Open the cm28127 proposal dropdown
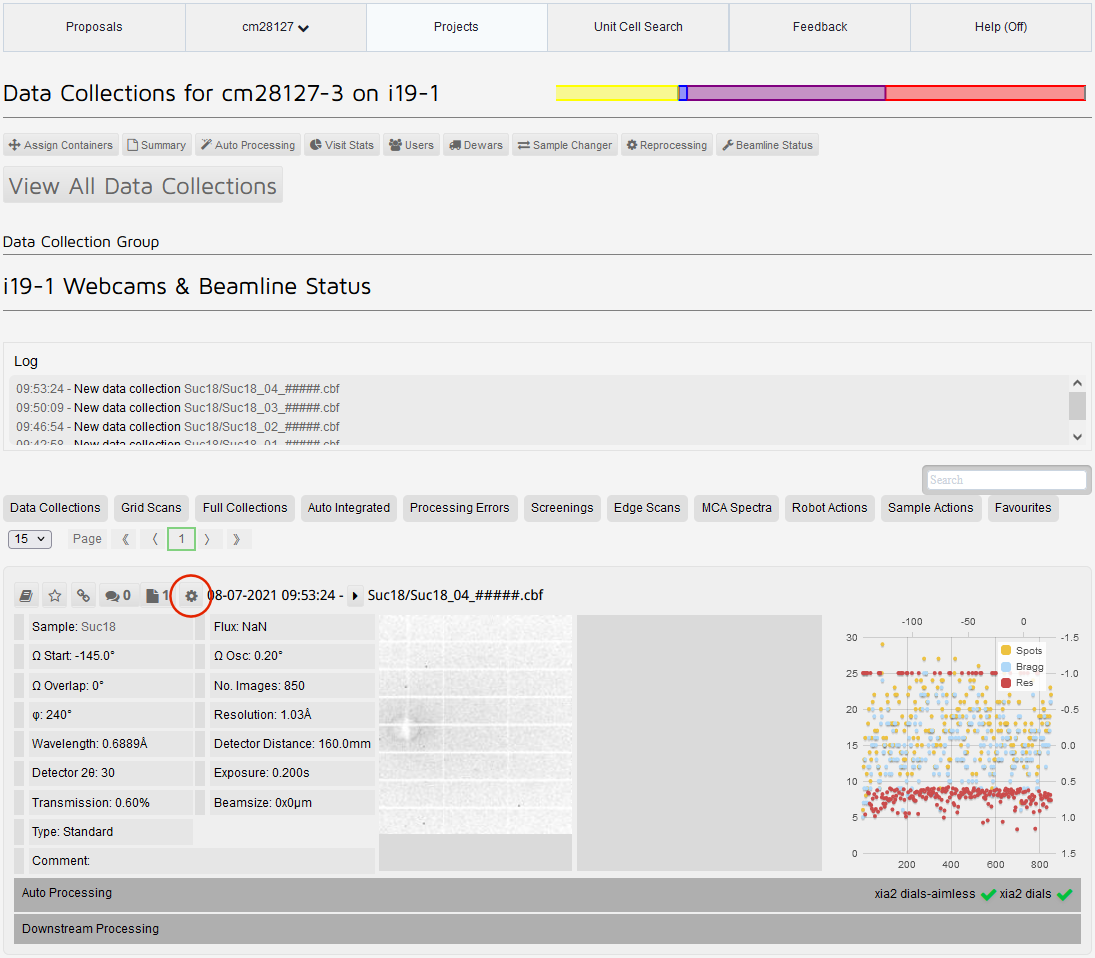Image resolution: width=1095 pixels, height=958 pixels. click(x=276, y=27)
